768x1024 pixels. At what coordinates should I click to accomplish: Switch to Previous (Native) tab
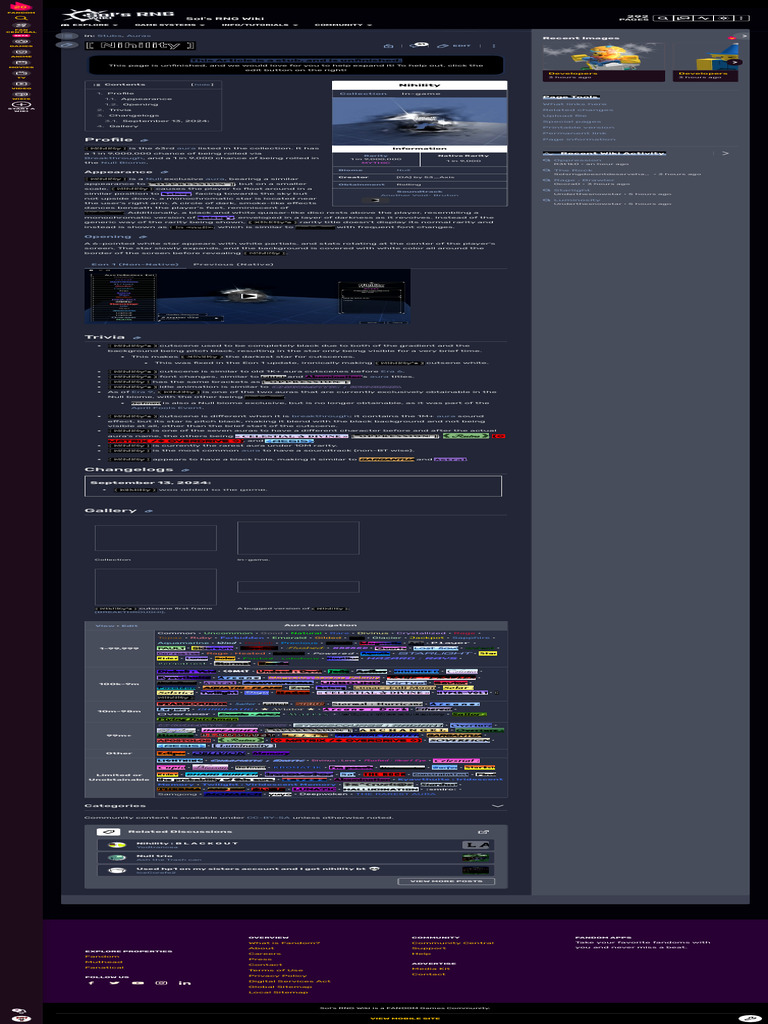coord(231,264)
